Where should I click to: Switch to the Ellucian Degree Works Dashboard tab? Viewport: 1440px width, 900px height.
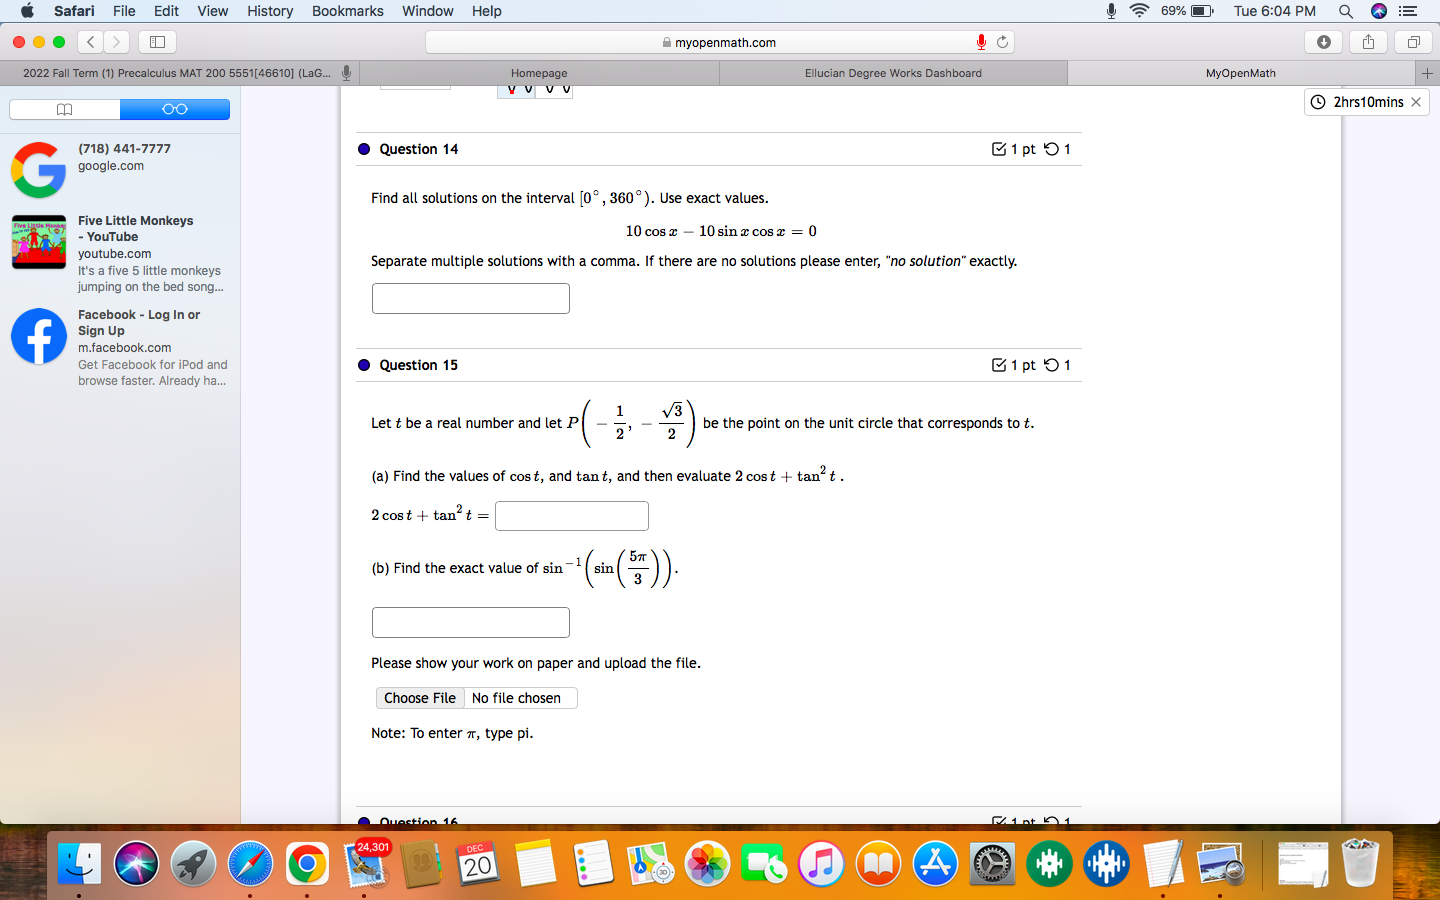pyautogui.click(x=893, y=72)
